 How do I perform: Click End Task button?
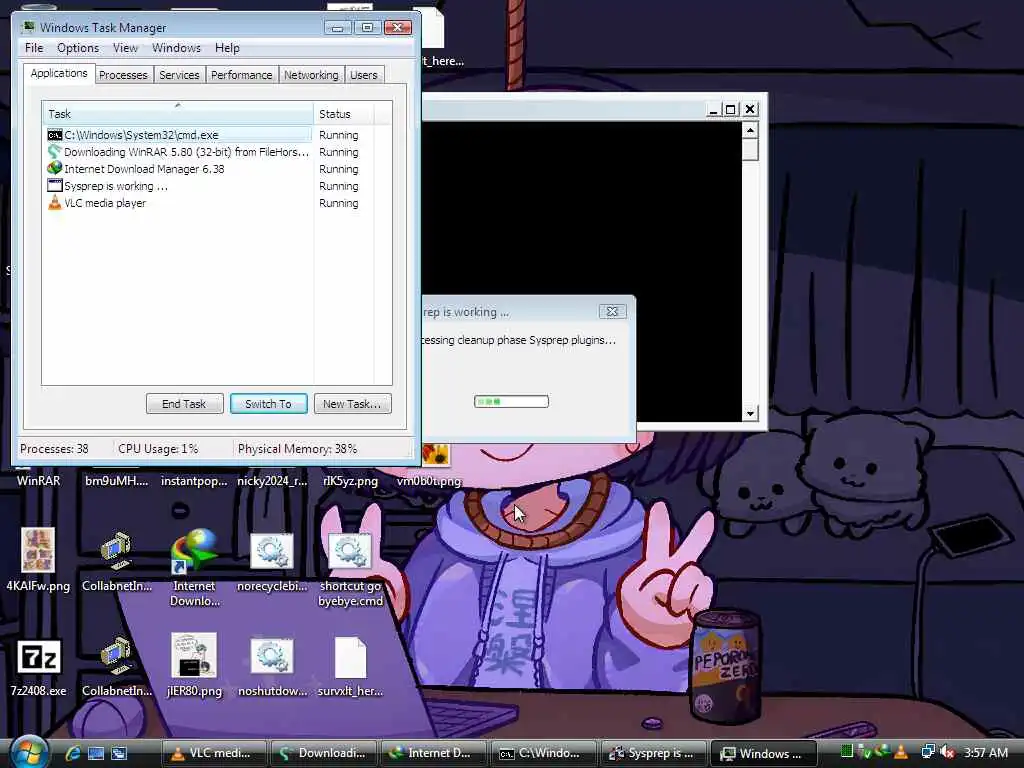coord(184,404)
